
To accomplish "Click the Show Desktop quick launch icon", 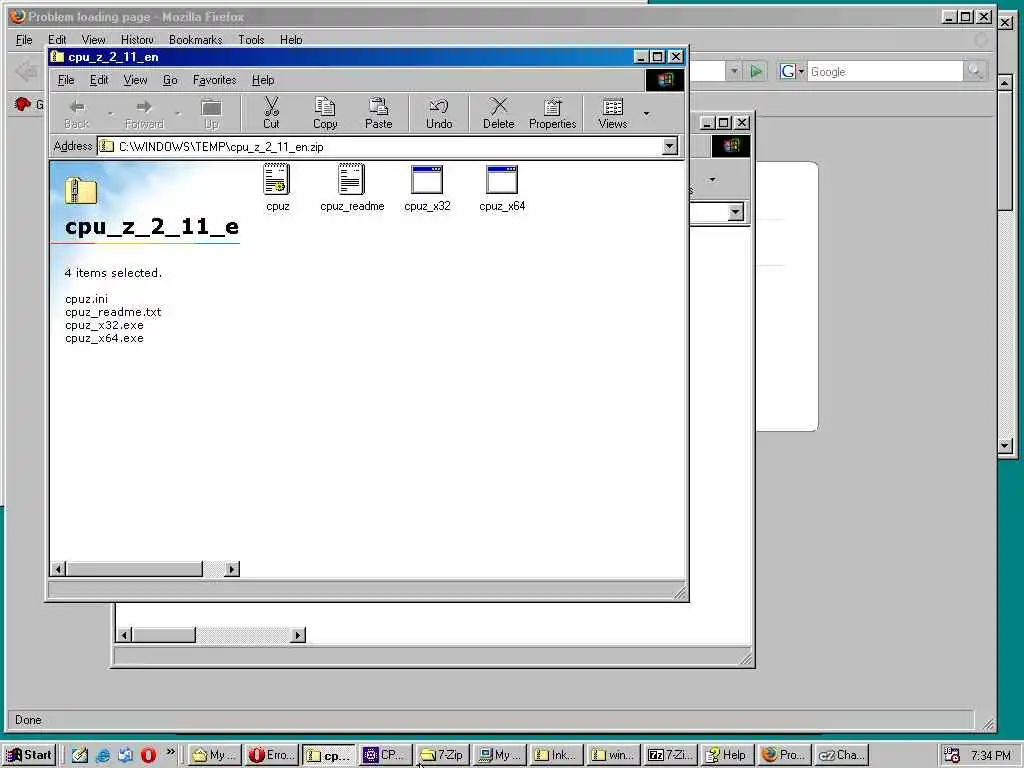I will pos(80,755).
